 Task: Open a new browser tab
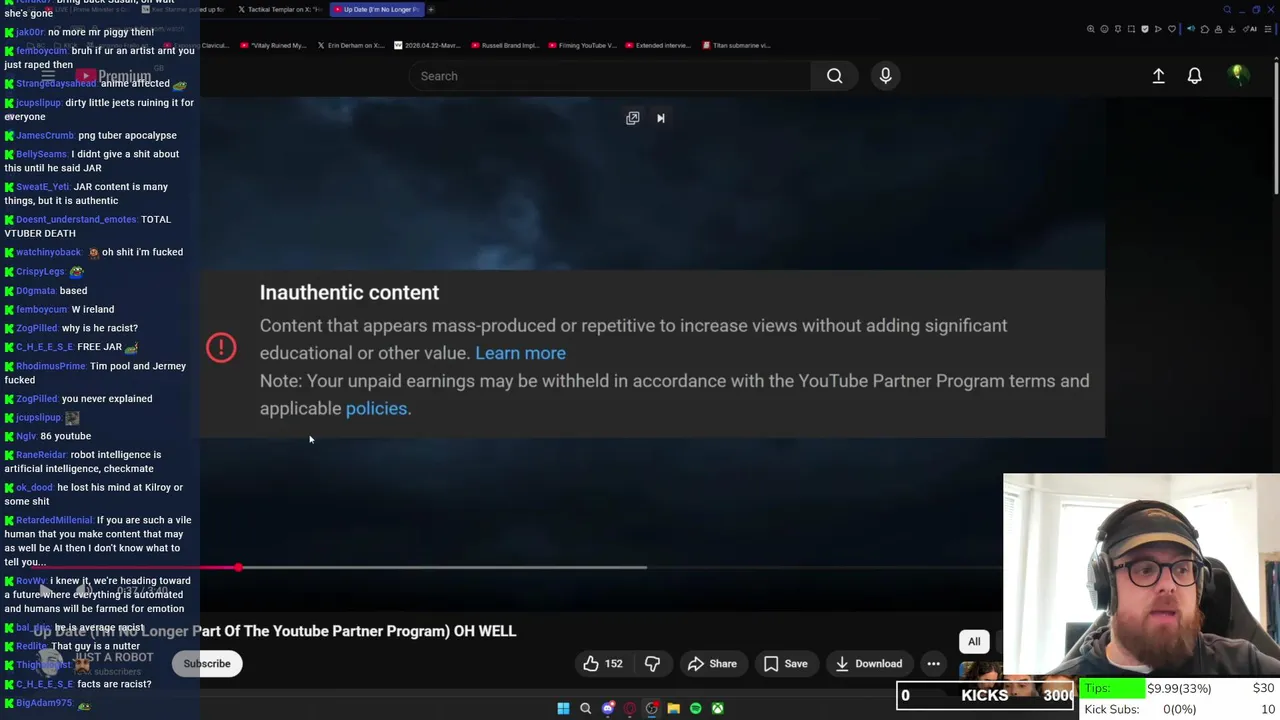(431, 9)
